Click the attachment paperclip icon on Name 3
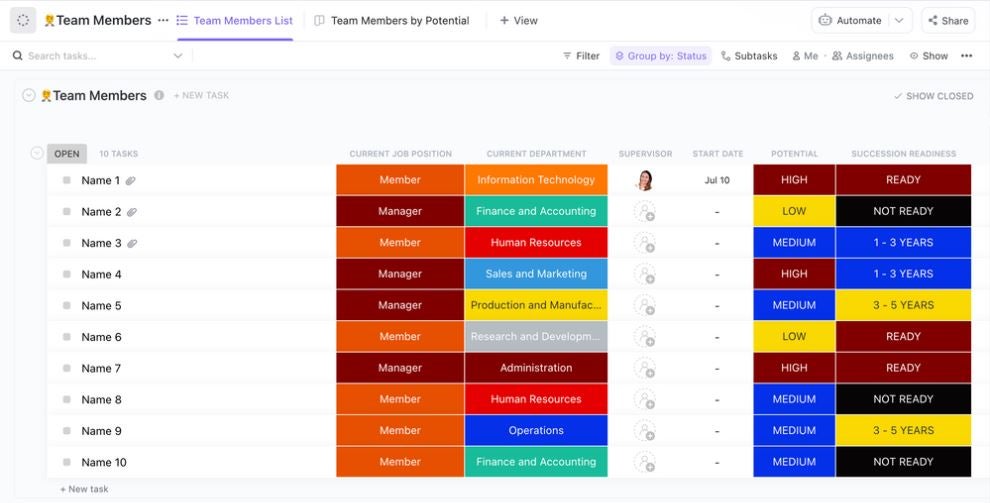This screenshot has height=503, width=990. coord(131,244)
